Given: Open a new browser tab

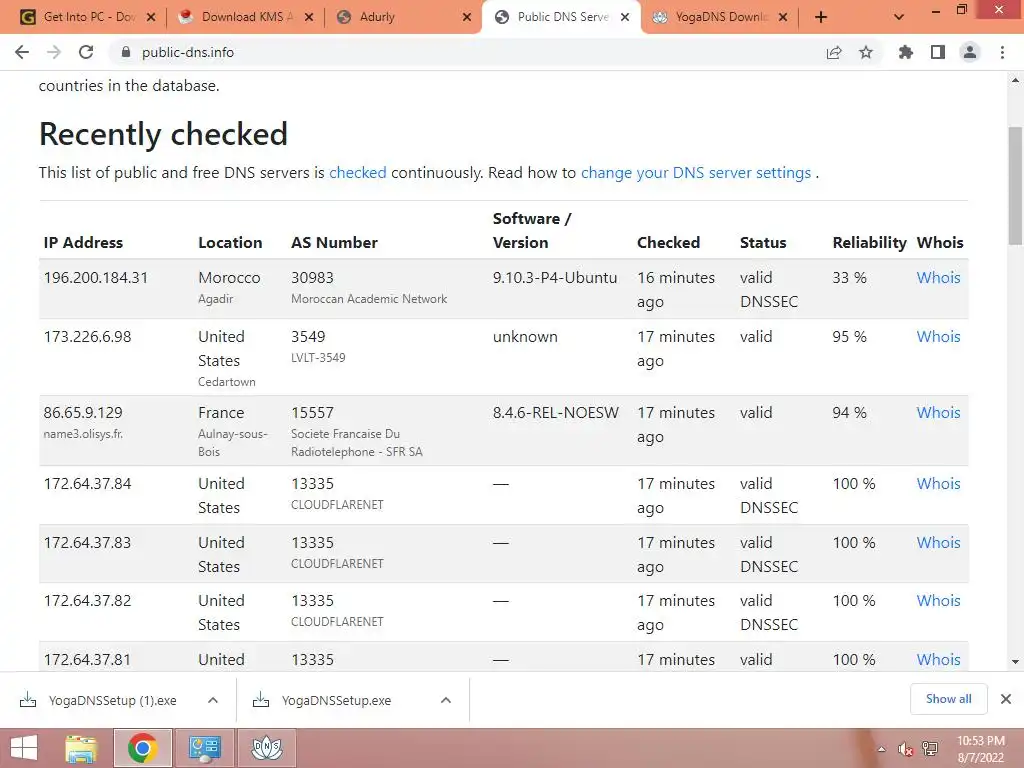Looking at the screenshot, I should (x=821, y=17).
